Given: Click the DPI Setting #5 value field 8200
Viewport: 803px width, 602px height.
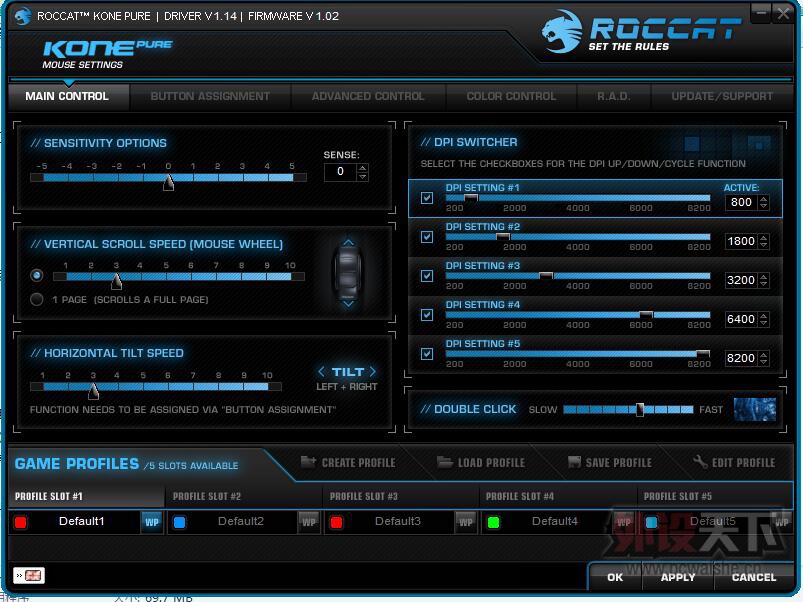Looking at the screenshot, I should (741, 358).
